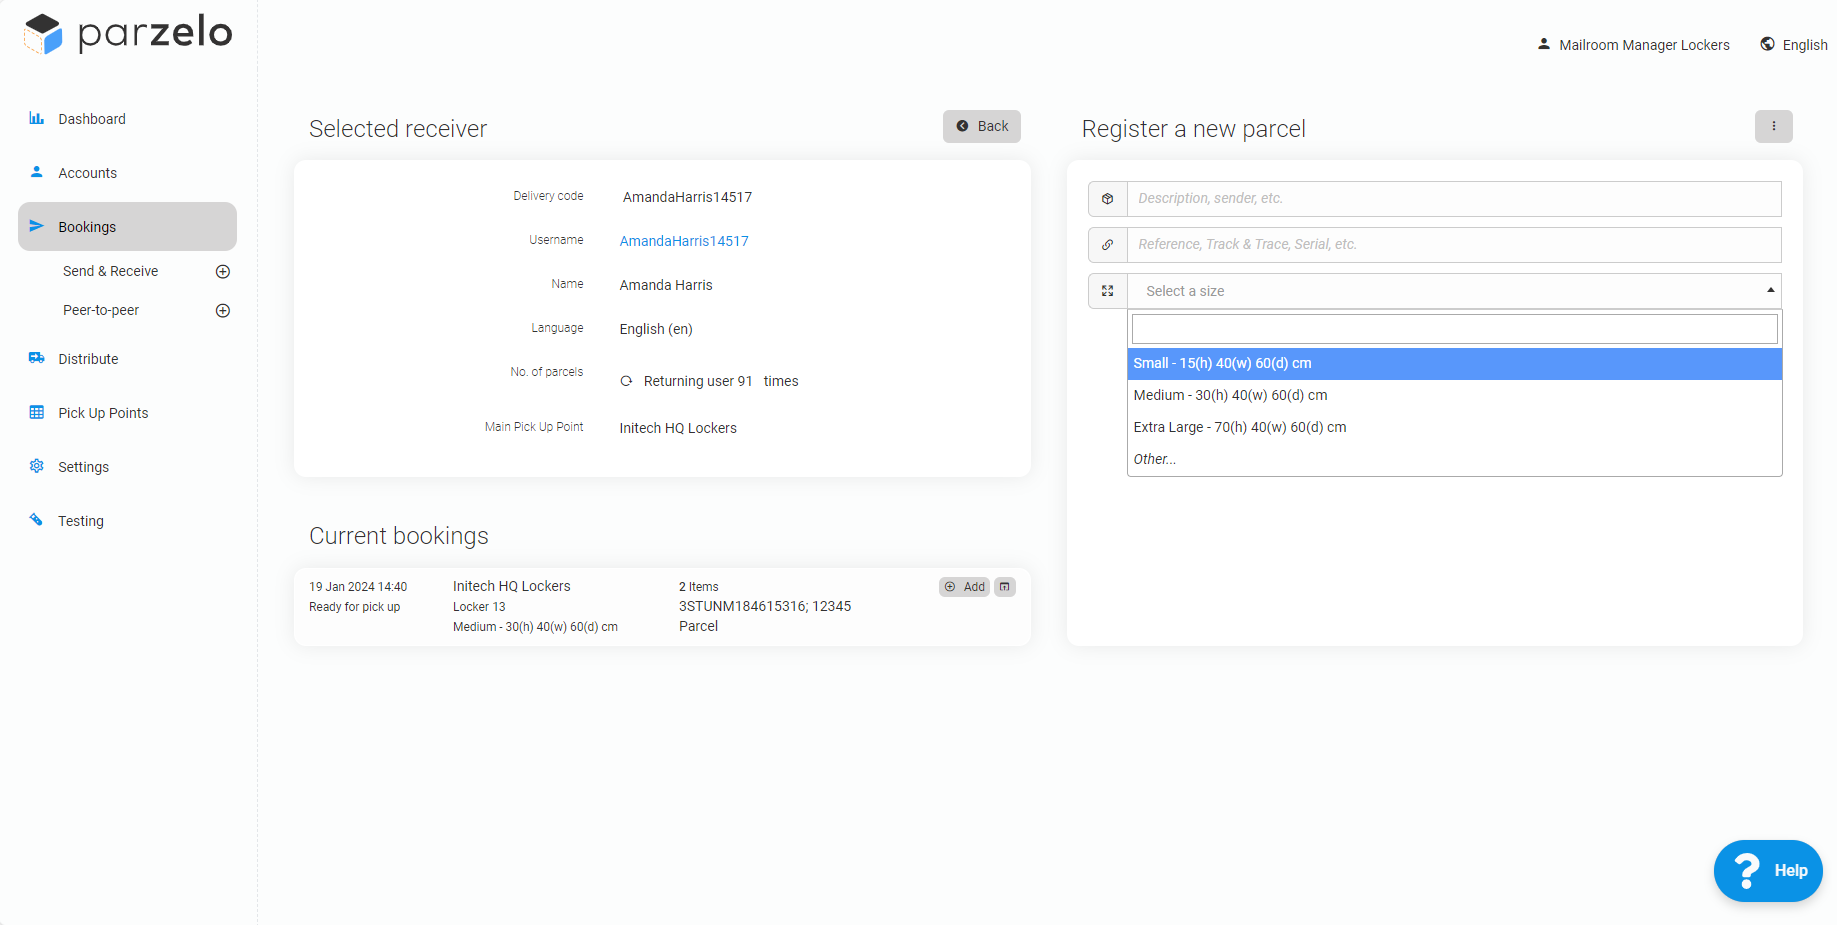The height and width of the screenshot is (925, 1837).
Task: Click the Bookings paper-plane icon
Action: click(37, 226)
